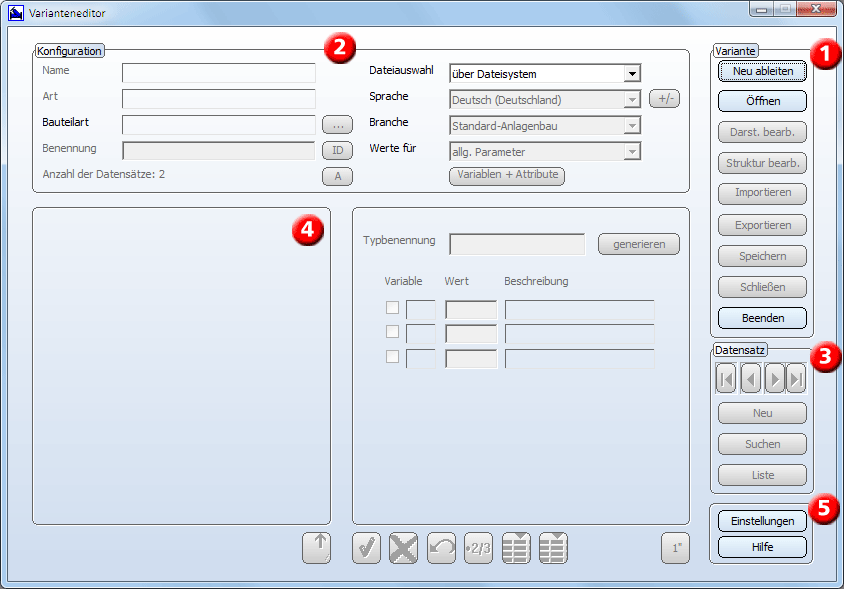This screenshot has height=589, width=844.
Task: Go to previous Datensatz record
Action: pos(750,379)
